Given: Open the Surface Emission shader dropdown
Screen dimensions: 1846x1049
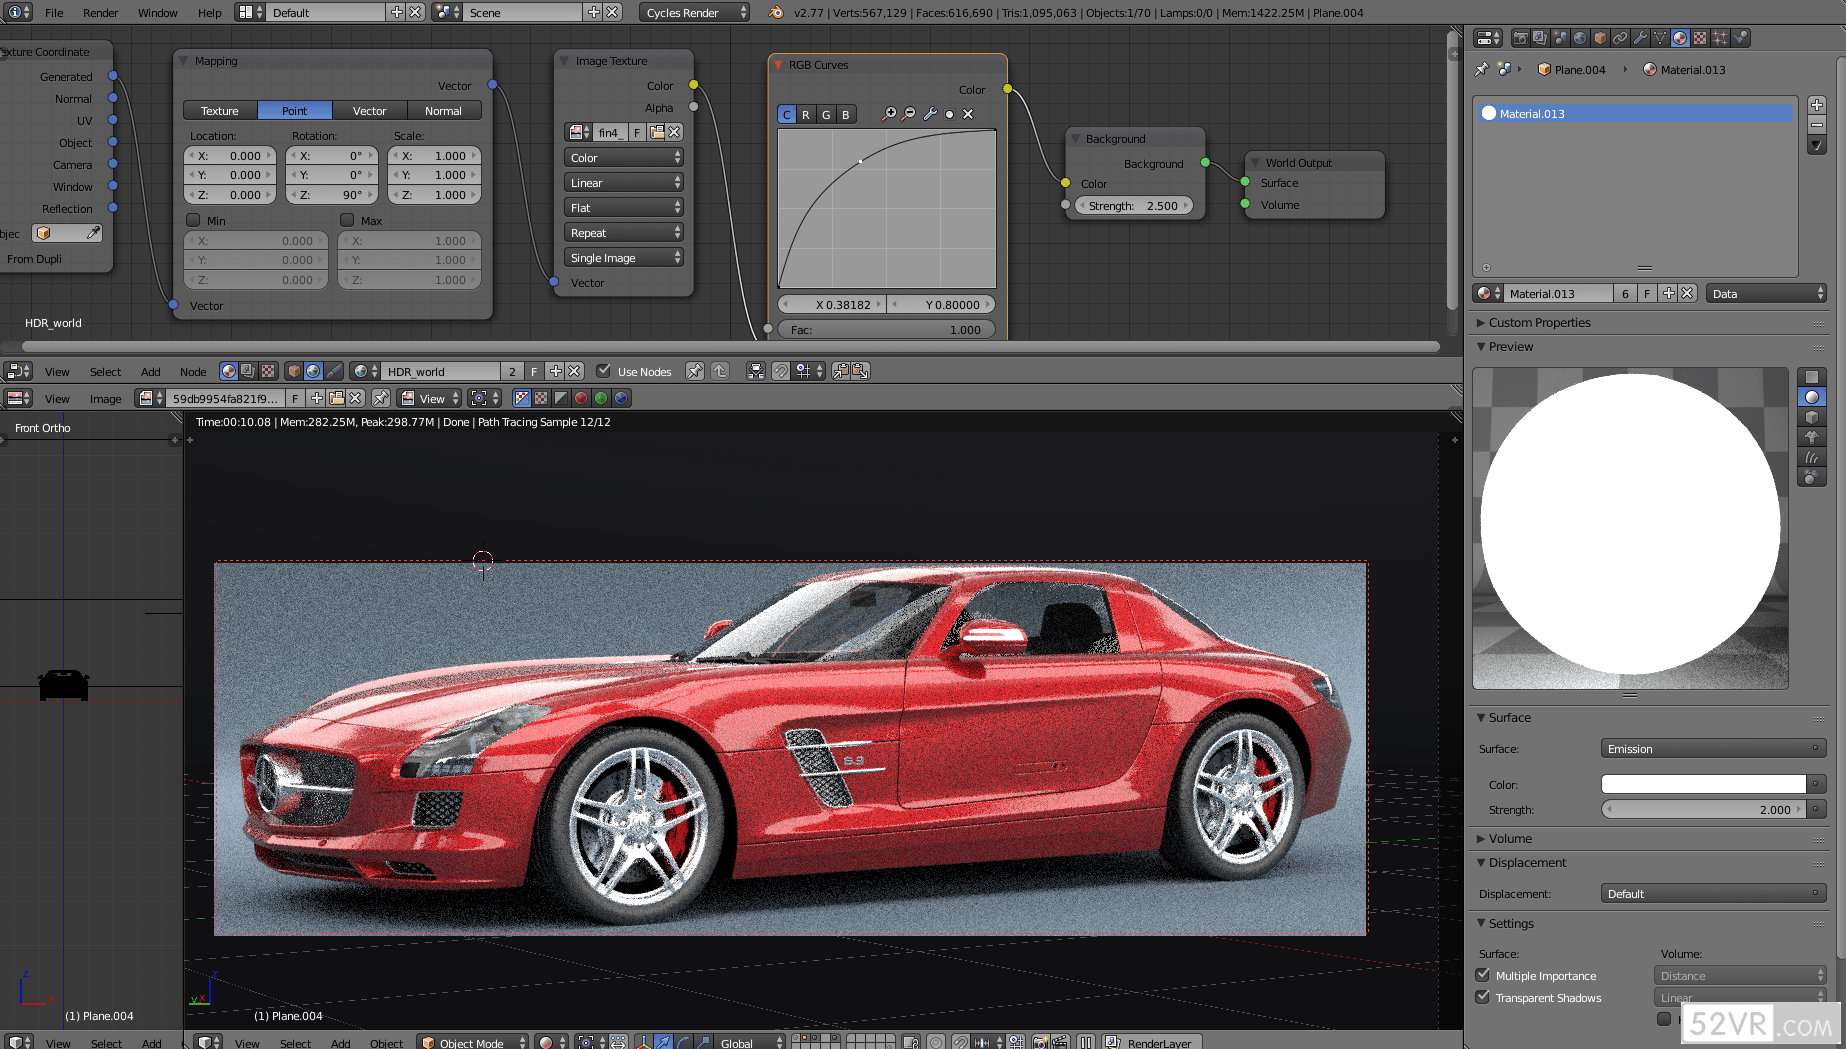Looking at the screenshot, I should coord(1713,749).
